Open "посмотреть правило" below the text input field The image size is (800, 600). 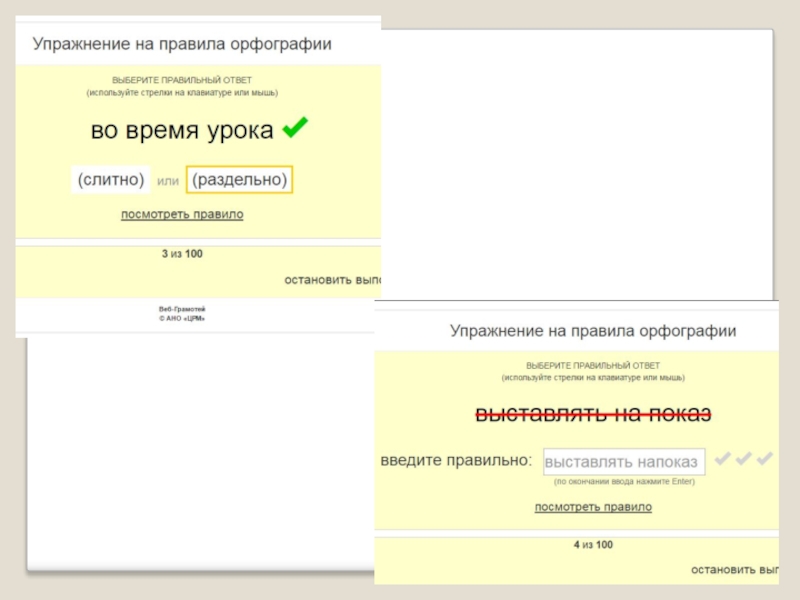click(x=593, y=507)
